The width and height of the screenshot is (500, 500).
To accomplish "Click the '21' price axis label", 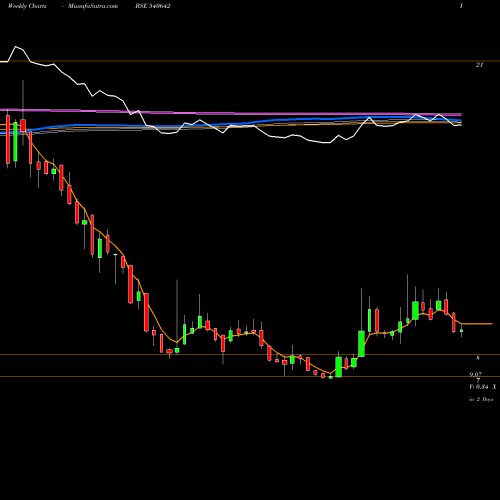I will click(479, 65).
